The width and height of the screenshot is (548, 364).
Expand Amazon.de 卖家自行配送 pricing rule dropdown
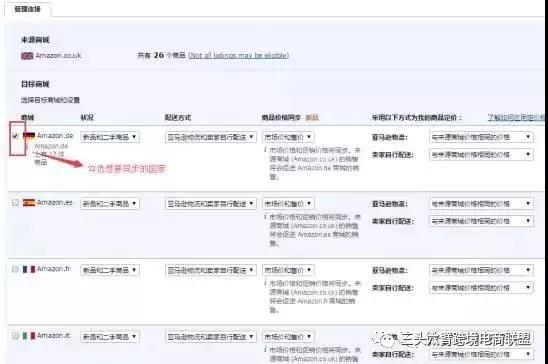coord(481,154)
